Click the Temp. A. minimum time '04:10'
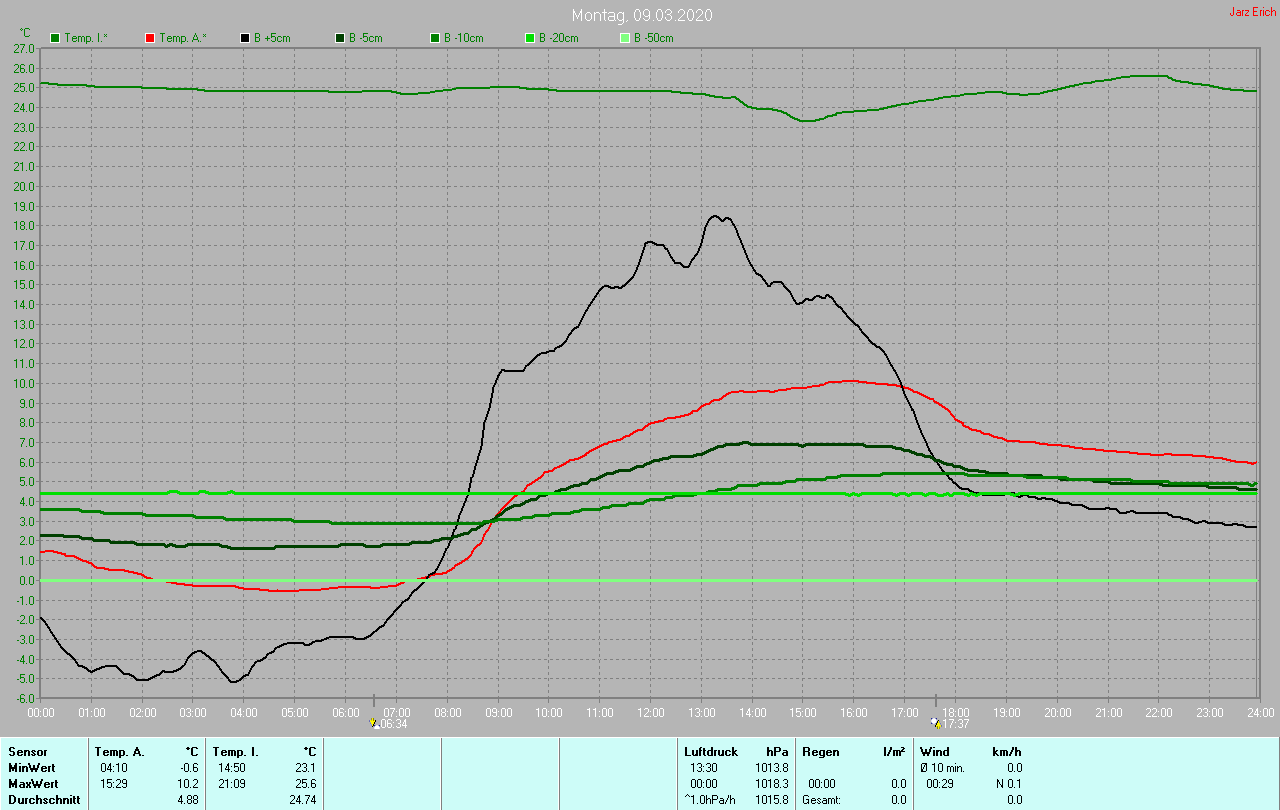 pos(114,768)
